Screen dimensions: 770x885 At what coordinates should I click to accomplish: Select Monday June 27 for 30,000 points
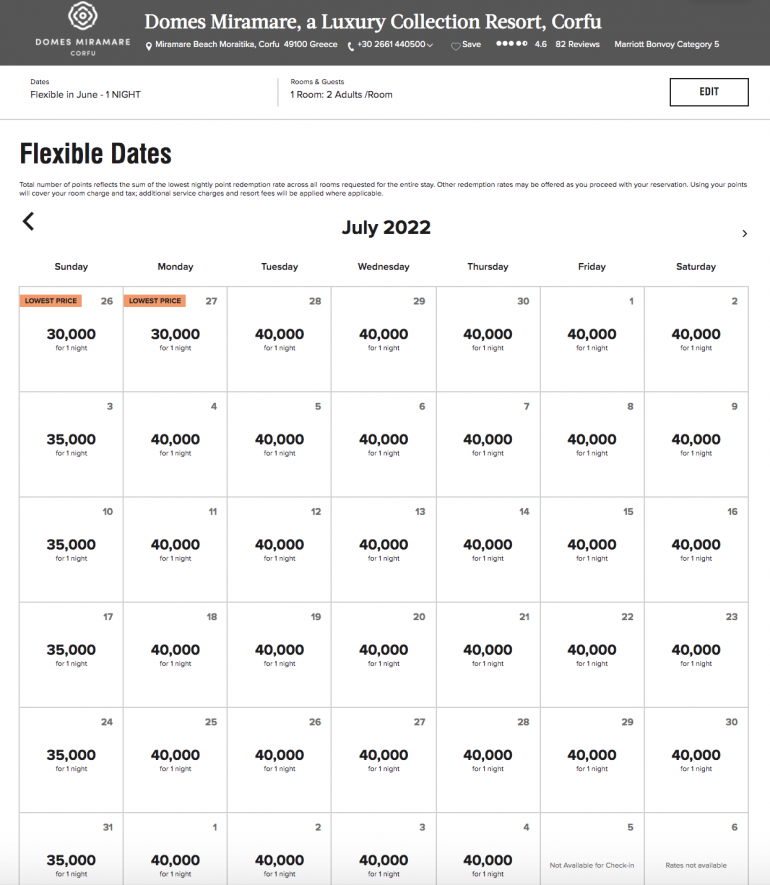pyautogui.click(x=175, y=339)
